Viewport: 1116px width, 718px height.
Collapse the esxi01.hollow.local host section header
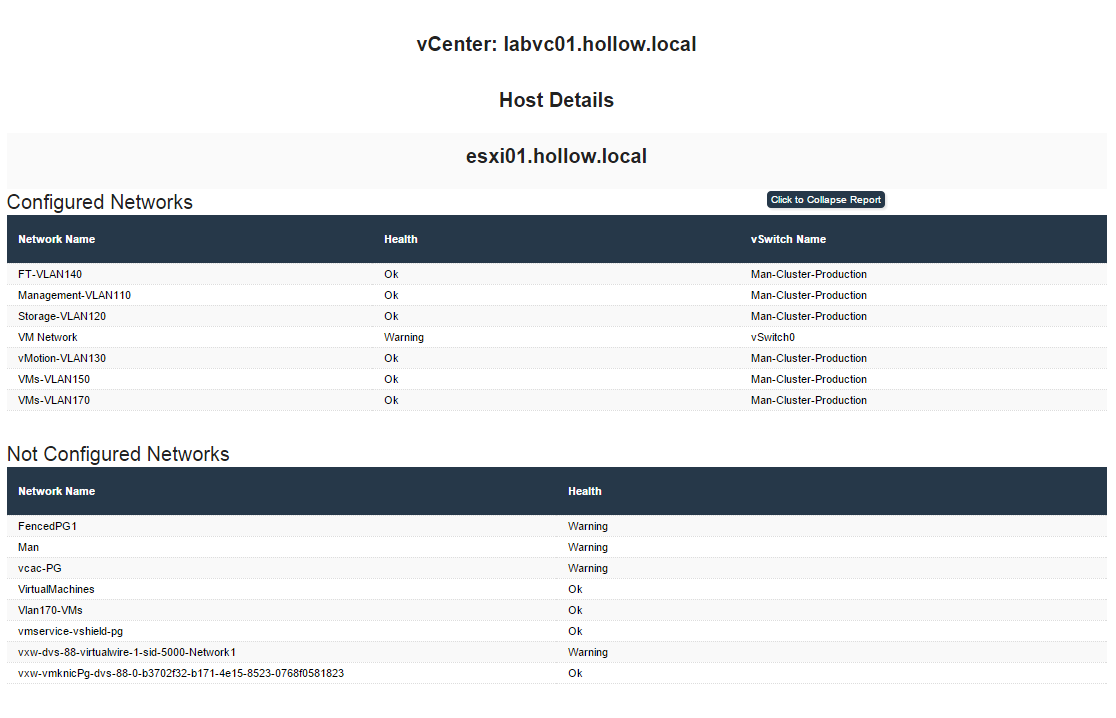tap(556, 157)
